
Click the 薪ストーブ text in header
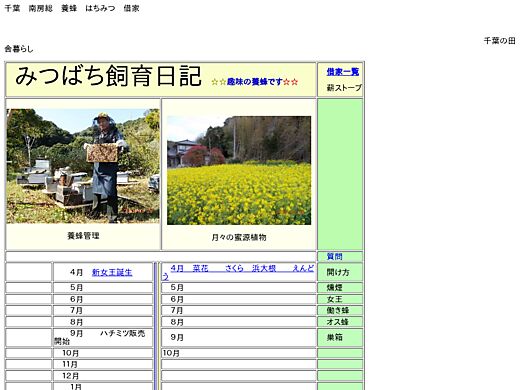coord(344,88)
